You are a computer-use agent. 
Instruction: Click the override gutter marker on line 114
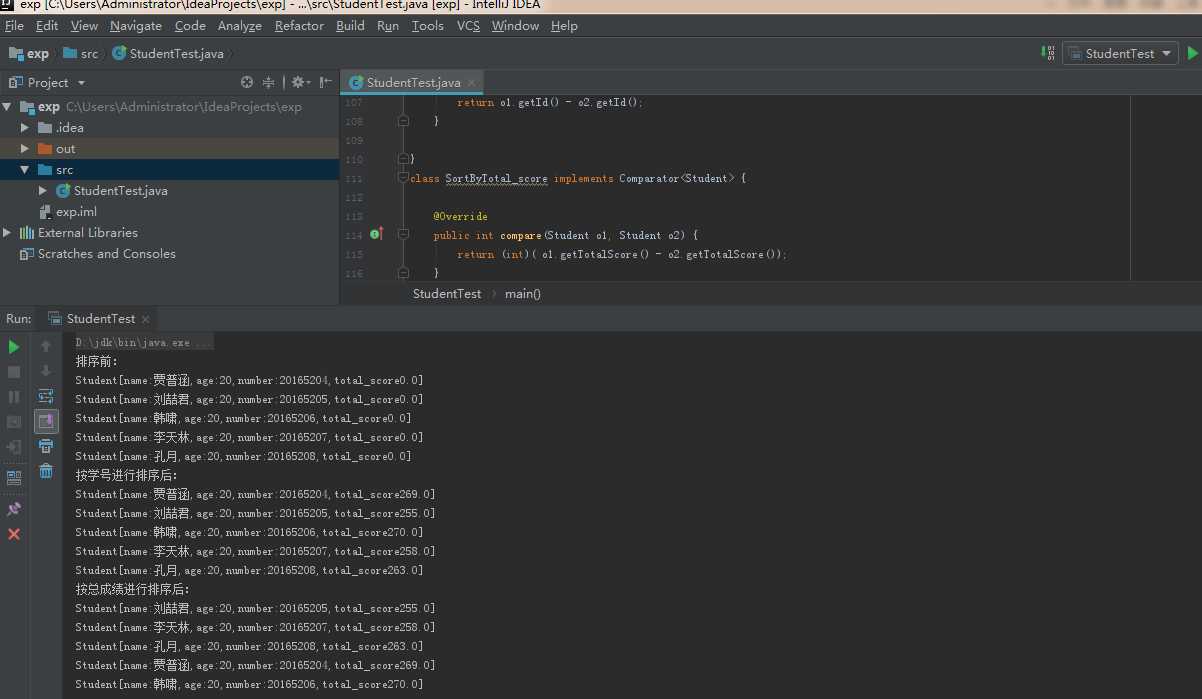(377, 235)
